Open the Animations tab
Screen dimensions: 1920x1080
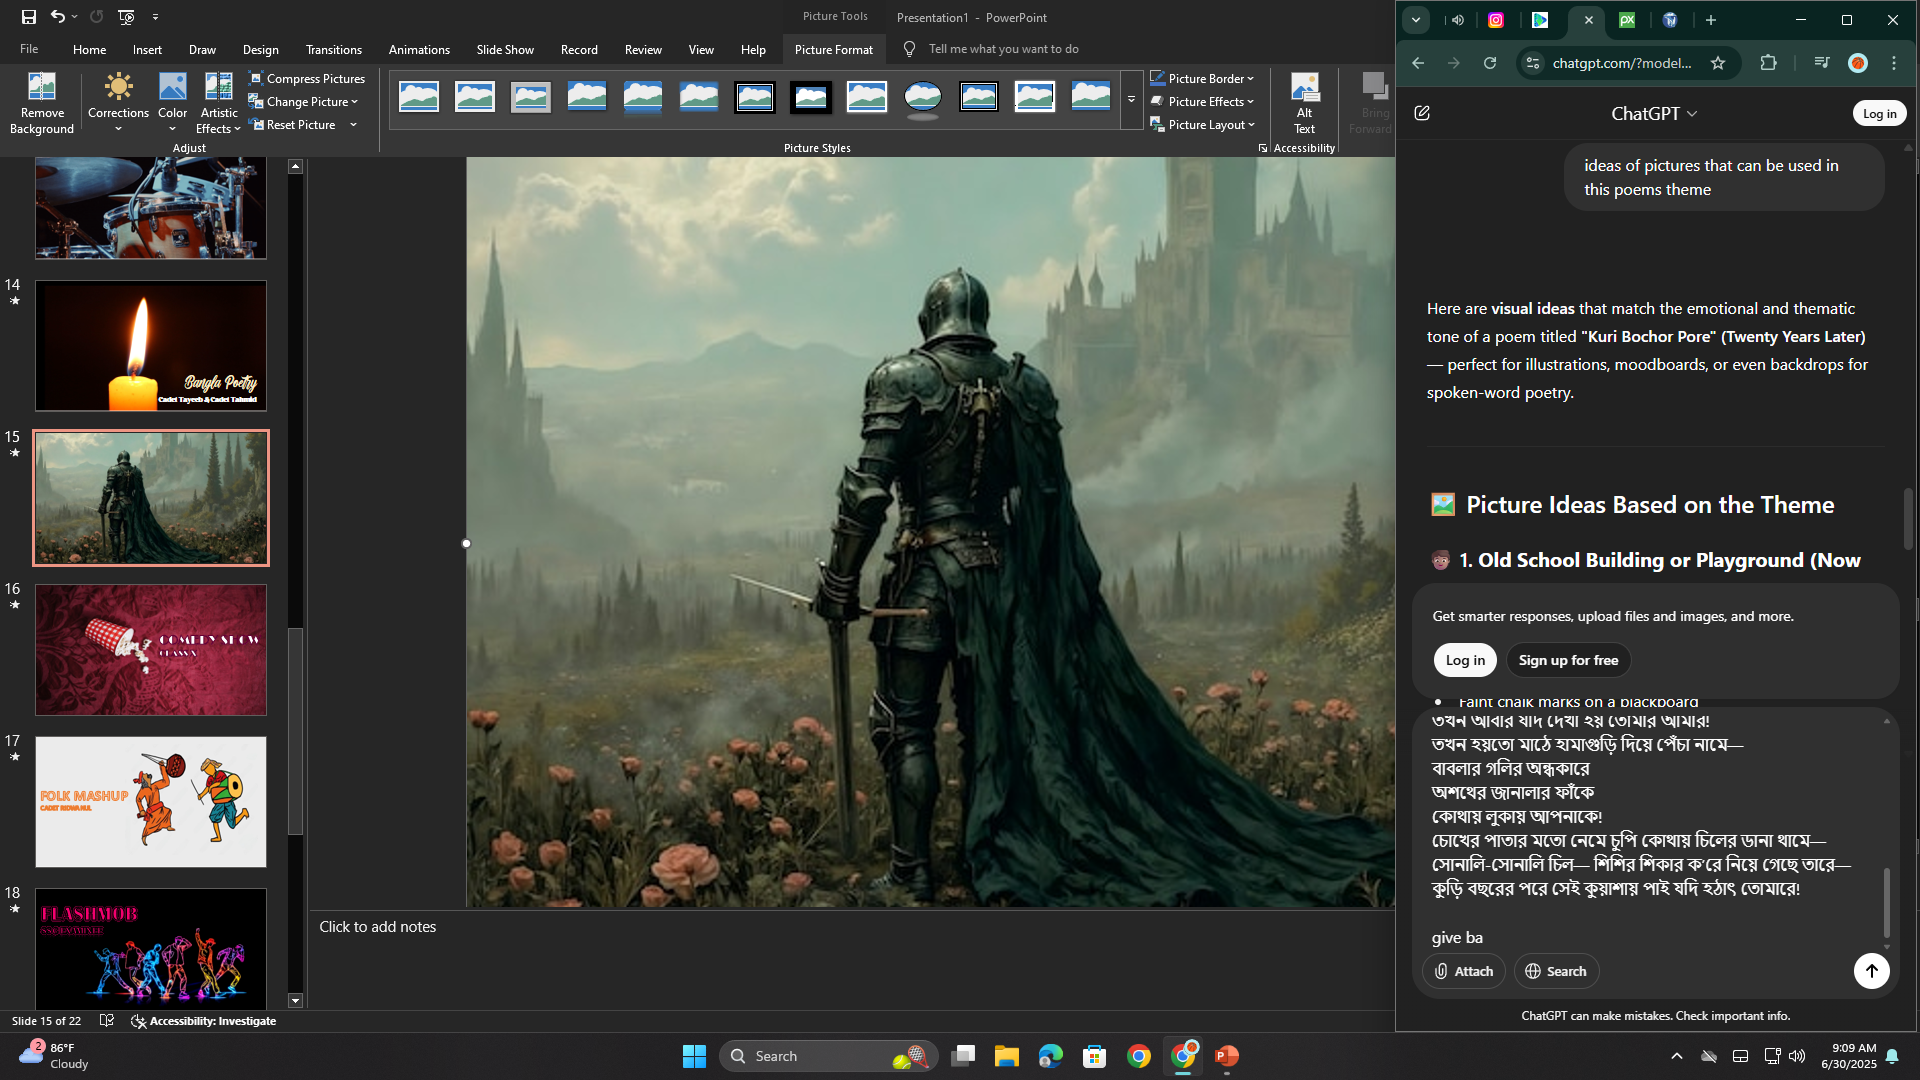coord(419,49)
